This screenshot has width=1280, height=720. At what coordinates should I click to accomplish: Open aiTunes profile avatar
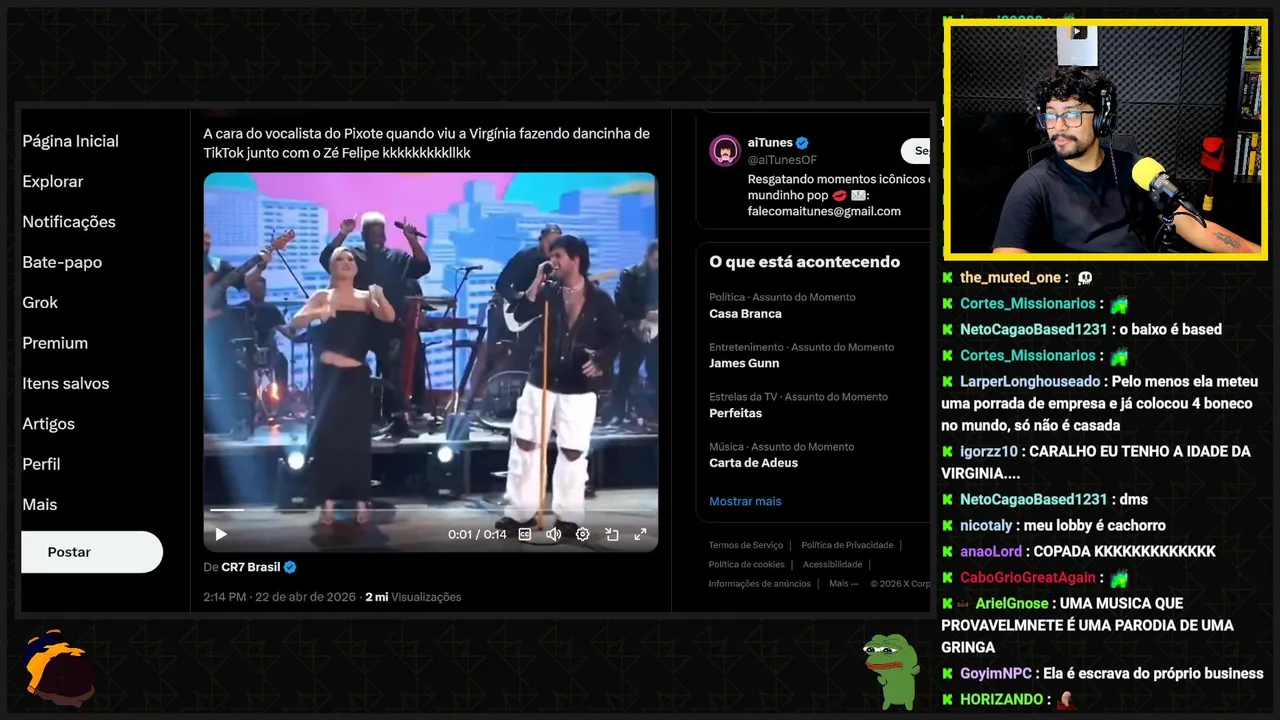(724, 151)
